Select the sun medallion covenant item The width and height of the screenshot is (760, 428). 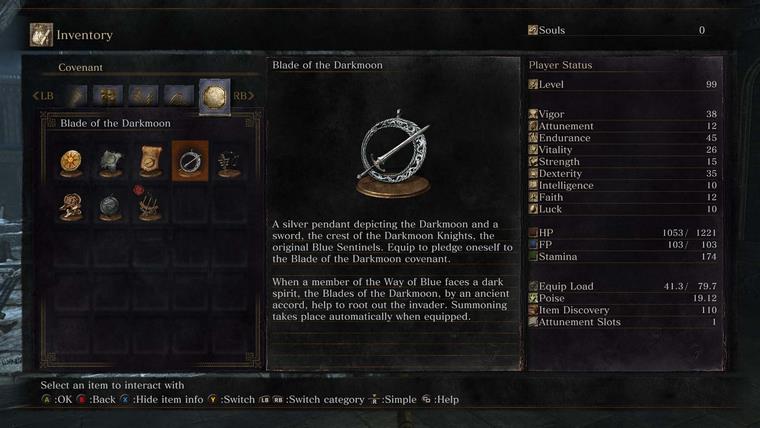(x=71, y=161)
